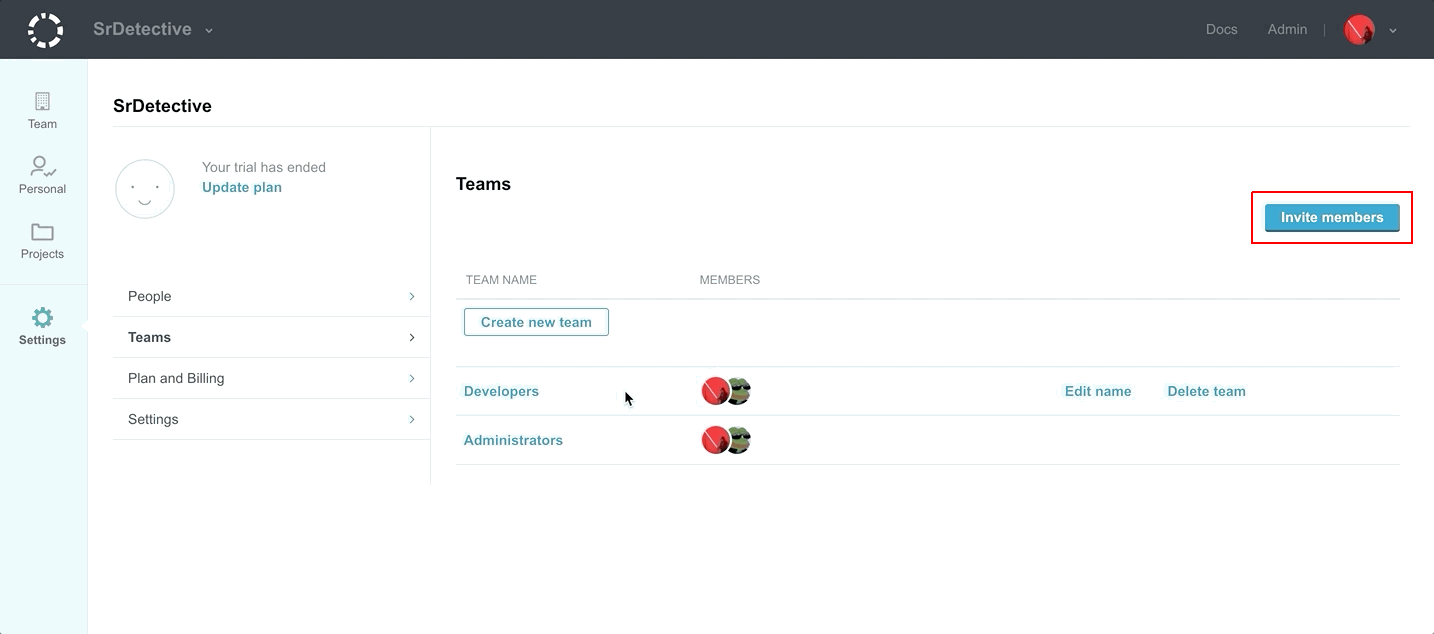Click the Invite members button
The width and height of the screenshot is (1434, 634).
click(x=1332, y=217)
